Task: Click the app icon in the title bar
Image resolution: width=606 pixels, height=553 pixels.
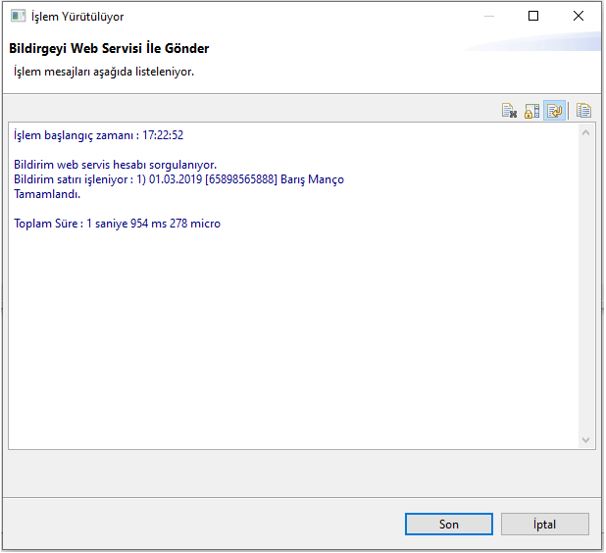Action: pyautogui.click(x=17, y=17)
